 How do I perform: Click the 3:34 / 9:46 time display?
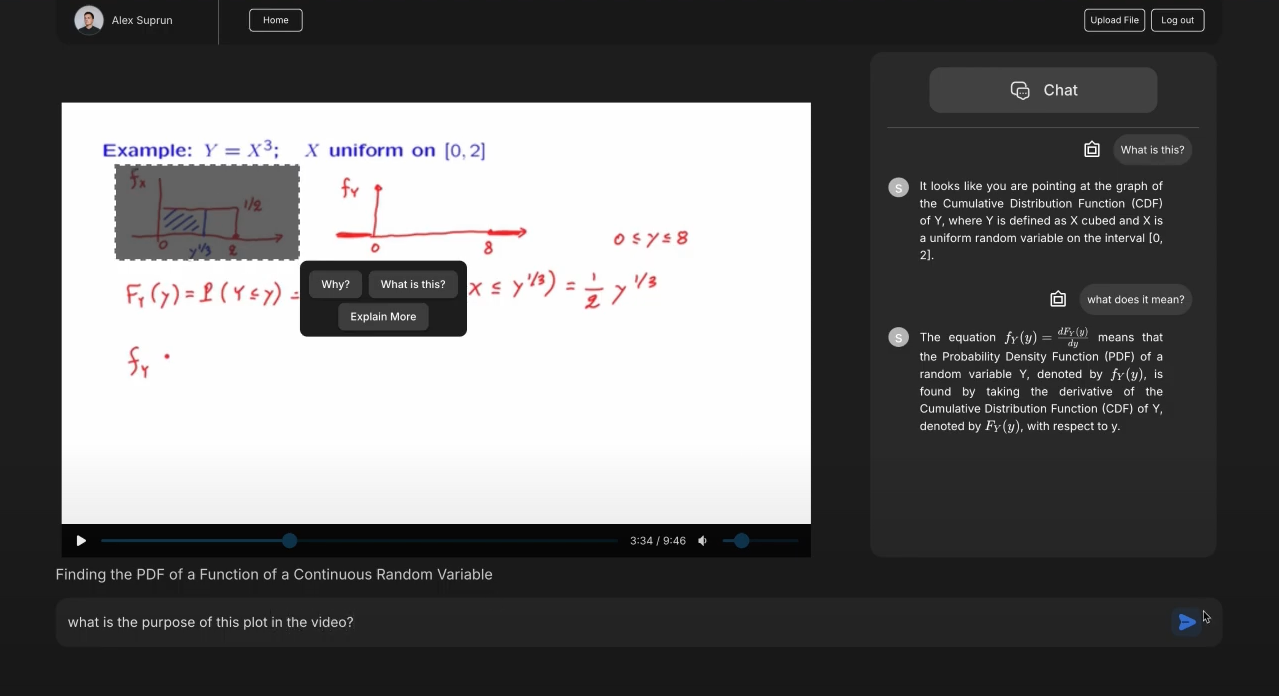pos(658,541)
